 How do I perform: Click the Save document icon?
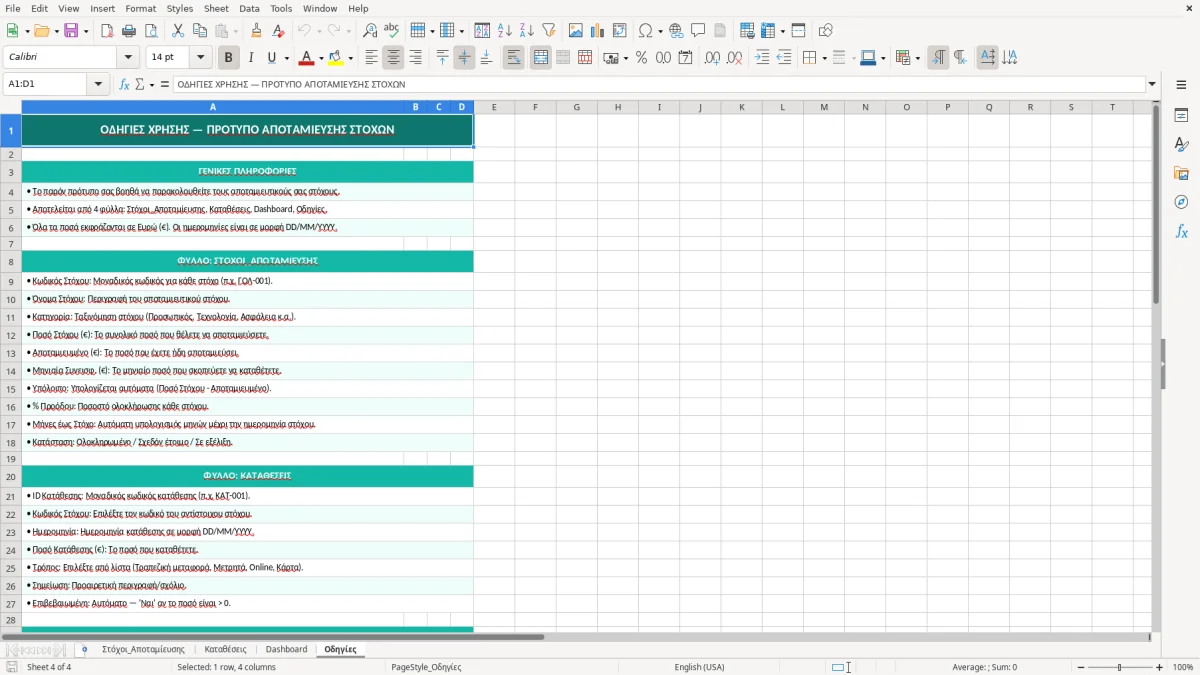(x=71, y=31)
